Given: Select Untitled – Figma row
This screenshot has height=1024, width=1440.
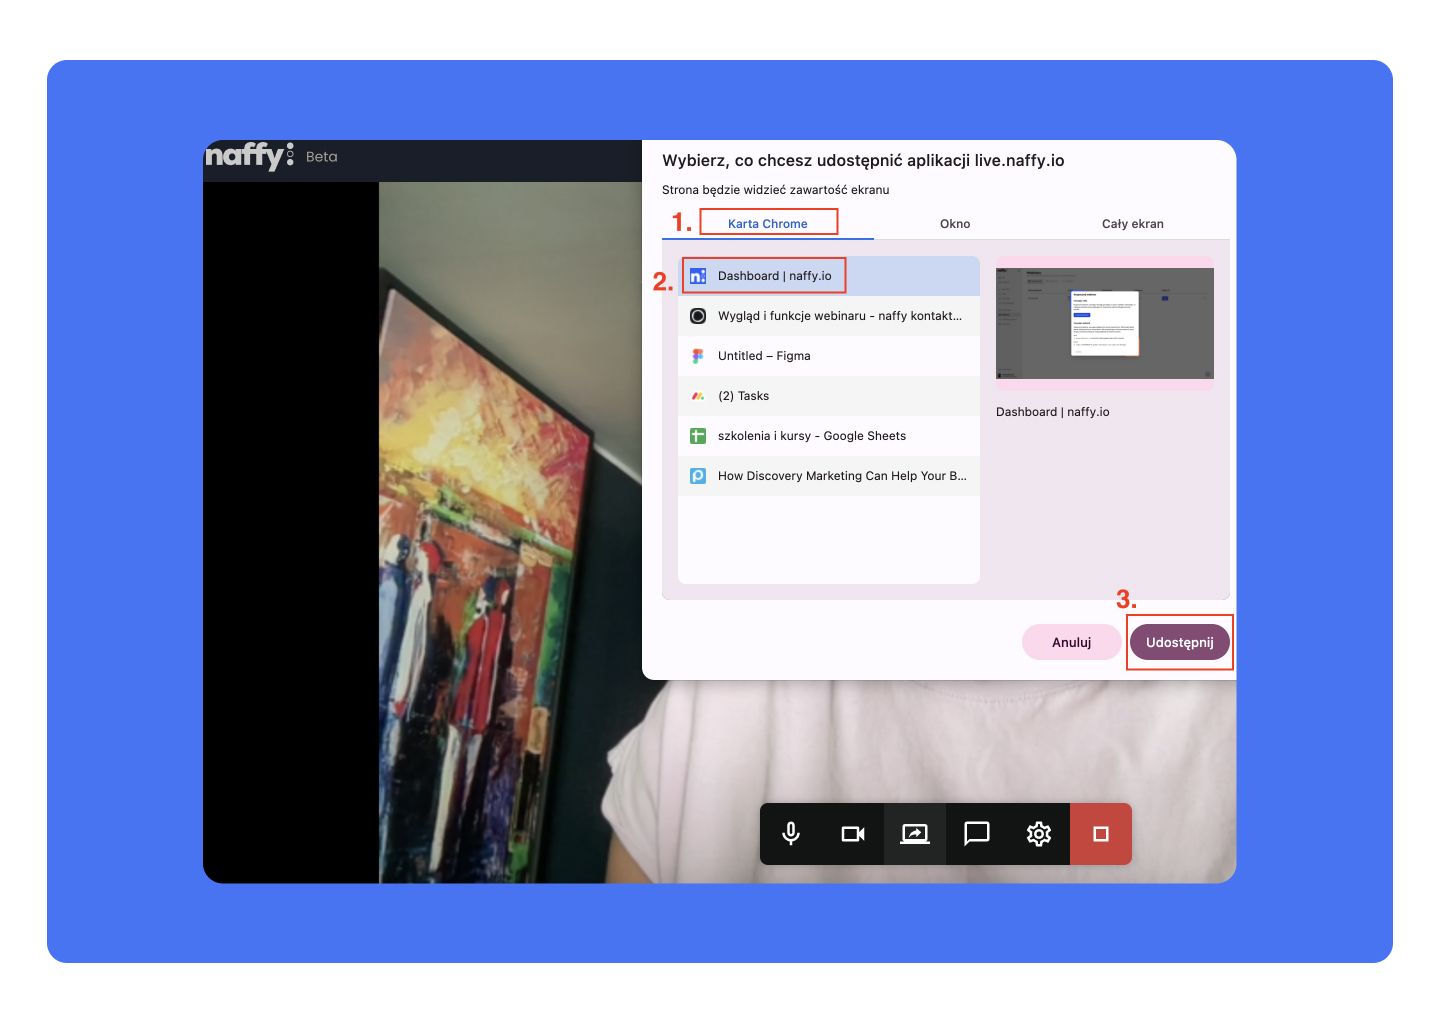Looking at the screenshot, I should click(x=829, y=356).
